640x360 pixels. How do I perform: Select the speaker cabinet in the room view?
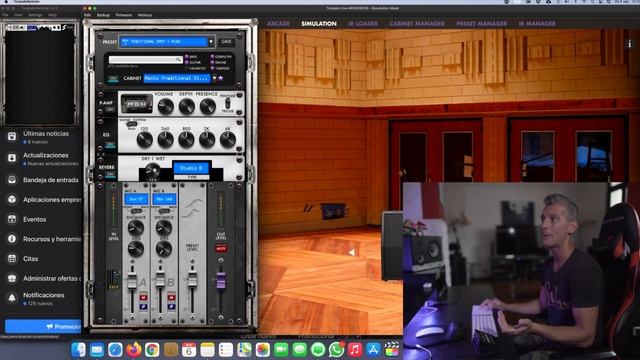(x=392, y=246)
